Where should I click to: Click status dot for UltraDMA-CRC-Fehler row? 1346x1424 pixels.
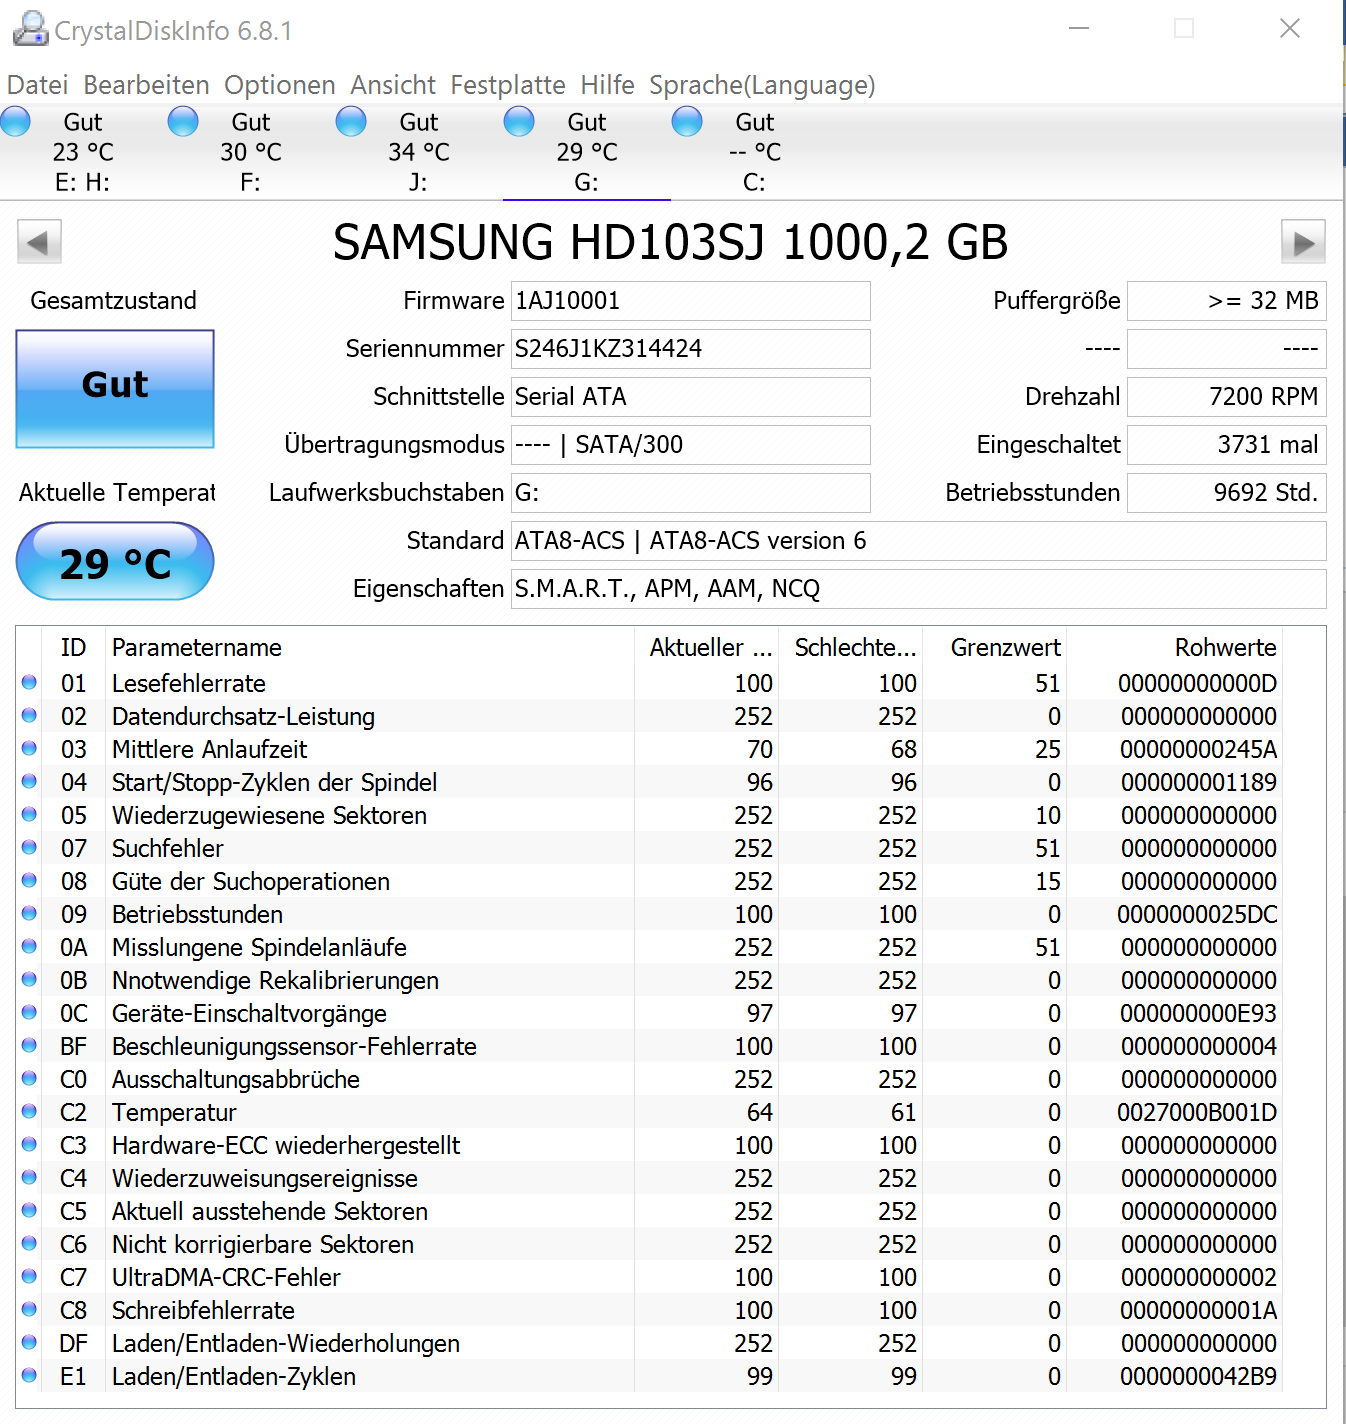(x=29, y=1276)
